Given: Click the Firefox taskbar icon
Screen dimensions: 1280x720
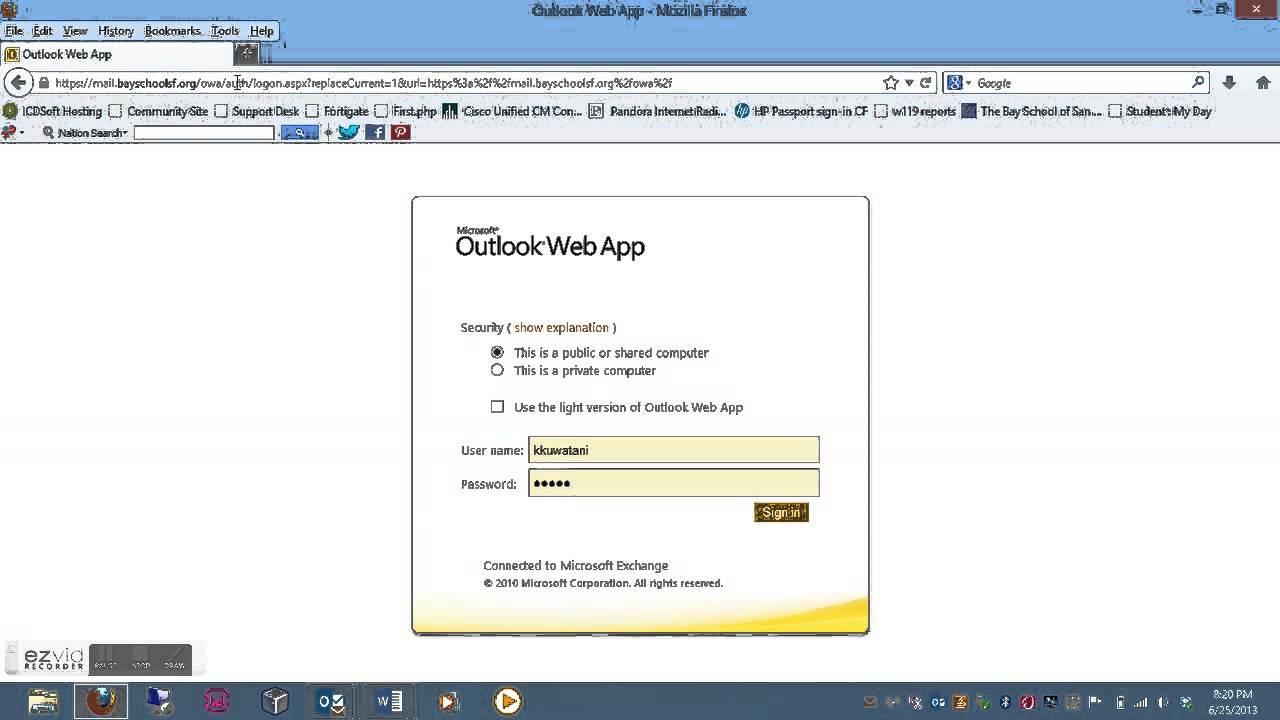Looking at the screenshot, I should (x=101, y=701).
